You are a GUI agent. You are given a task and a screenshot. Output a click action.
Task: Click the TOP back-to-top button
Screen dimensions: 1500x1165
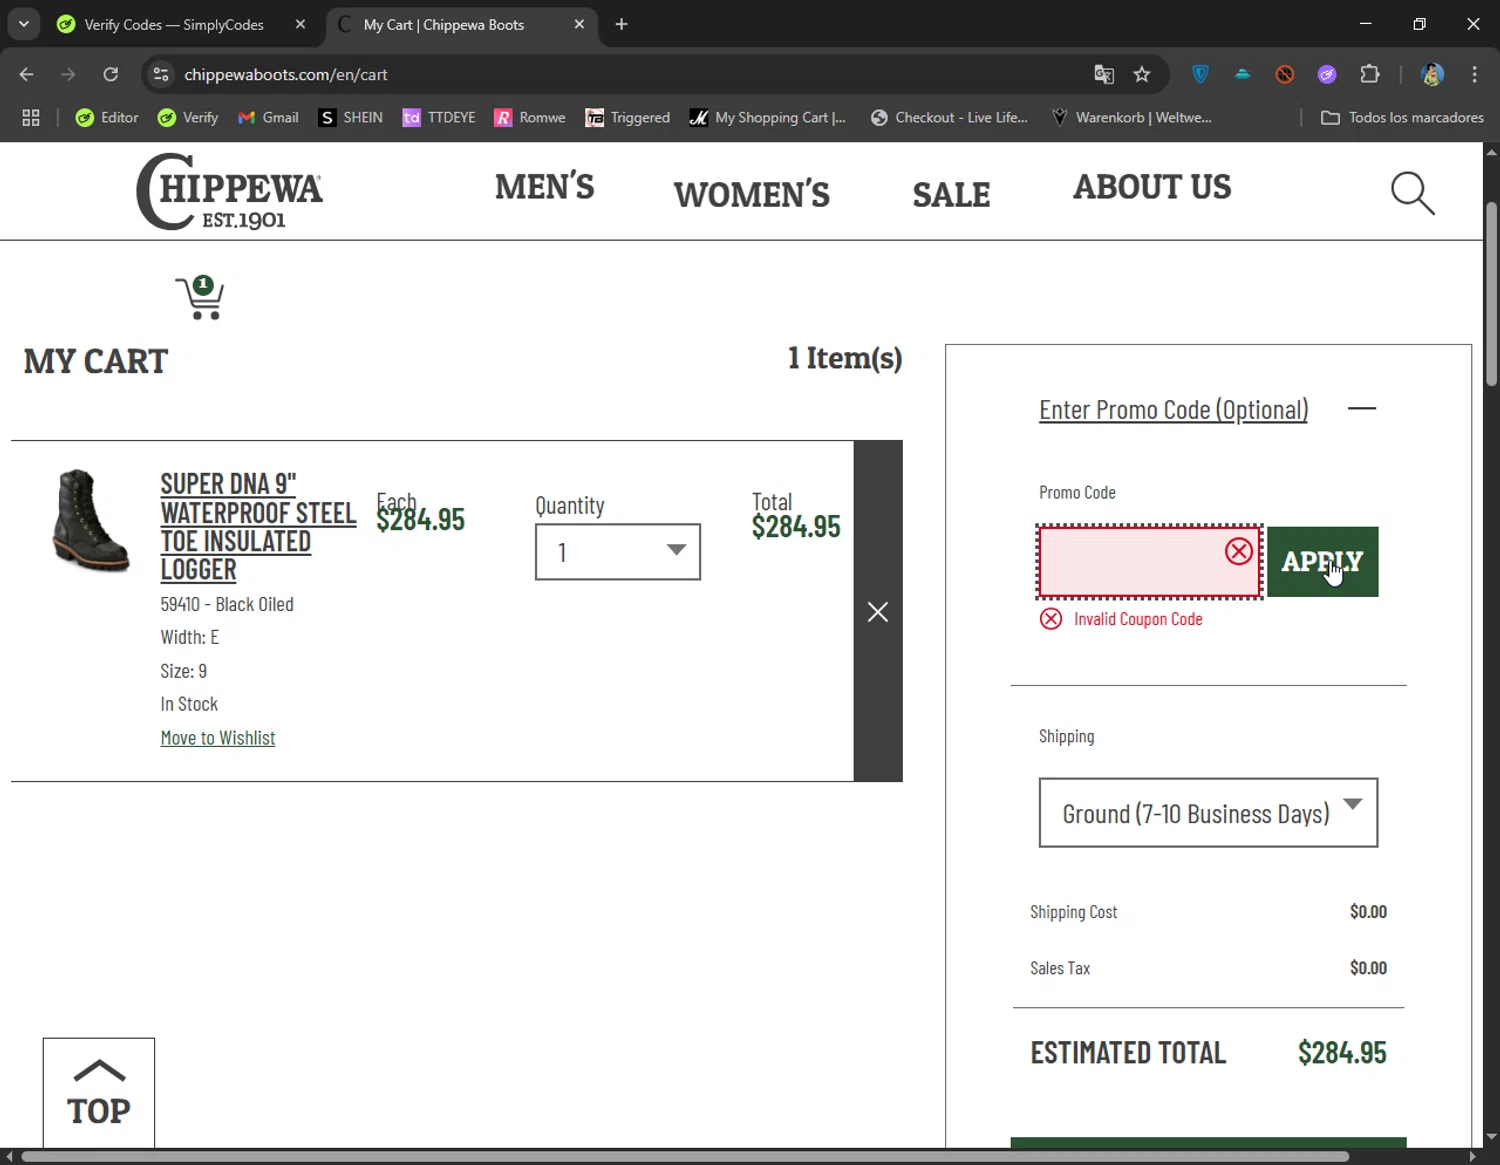(x=99, y=1093)
